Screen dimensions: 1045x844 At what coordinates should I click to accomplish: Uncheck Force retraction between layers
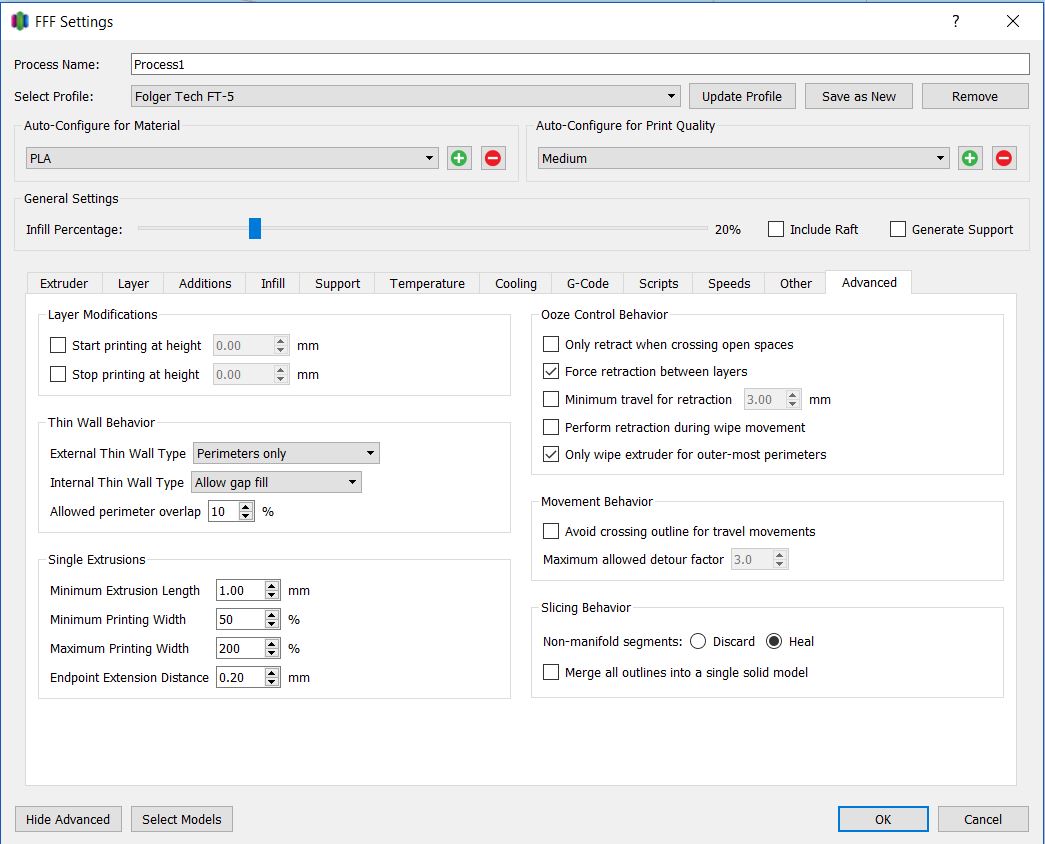pyautogui.click(x=551, y=371)
